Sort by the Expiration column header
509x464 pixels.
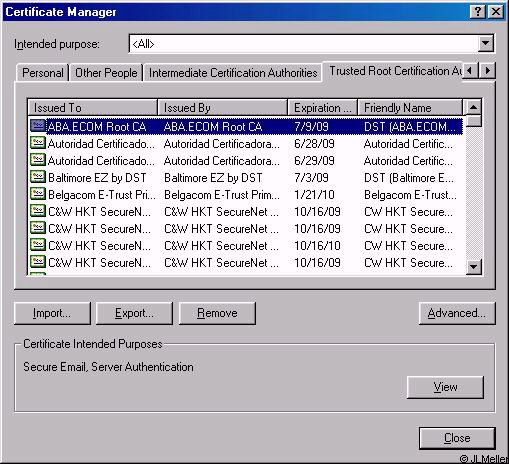pyautogui.click(x=322, y=108)
